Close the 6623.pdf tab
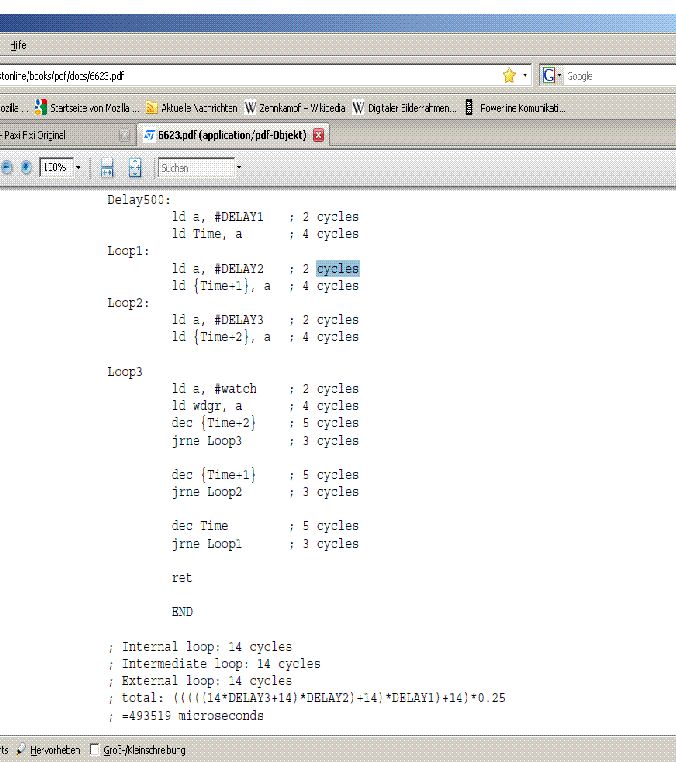Viewport: 676px width, 762px height. point(318,135)
